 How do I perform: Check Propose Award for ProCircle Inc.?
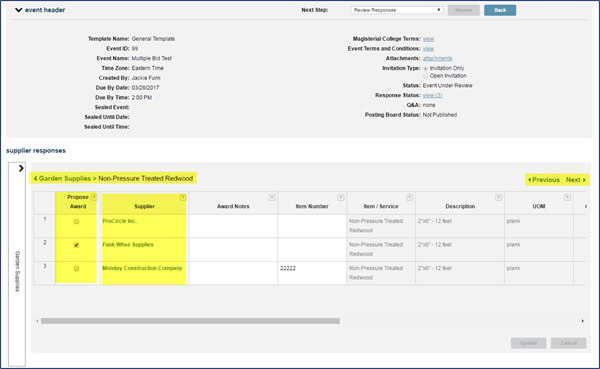[77, 222]
